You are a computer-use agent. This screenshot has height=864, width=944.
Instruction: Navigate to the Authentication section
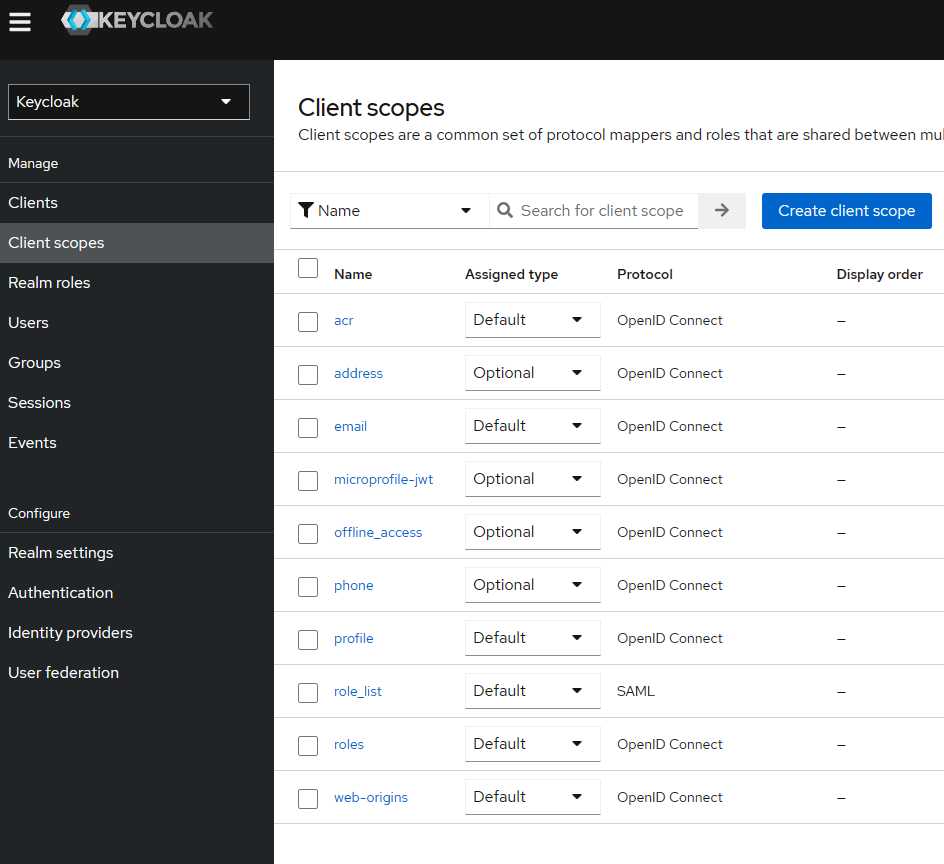click(60, 592)
